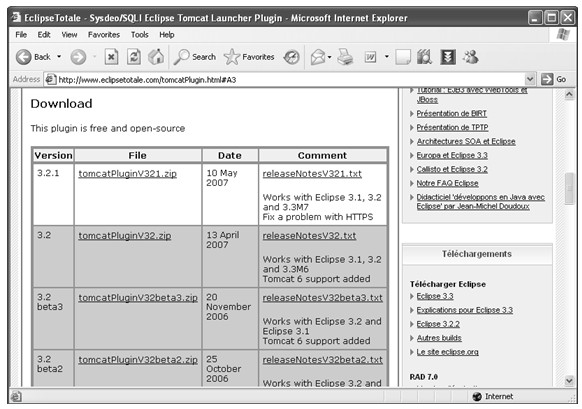
Task: Open releaseNotesV321.txt
Action: click(x=312, y=174)
